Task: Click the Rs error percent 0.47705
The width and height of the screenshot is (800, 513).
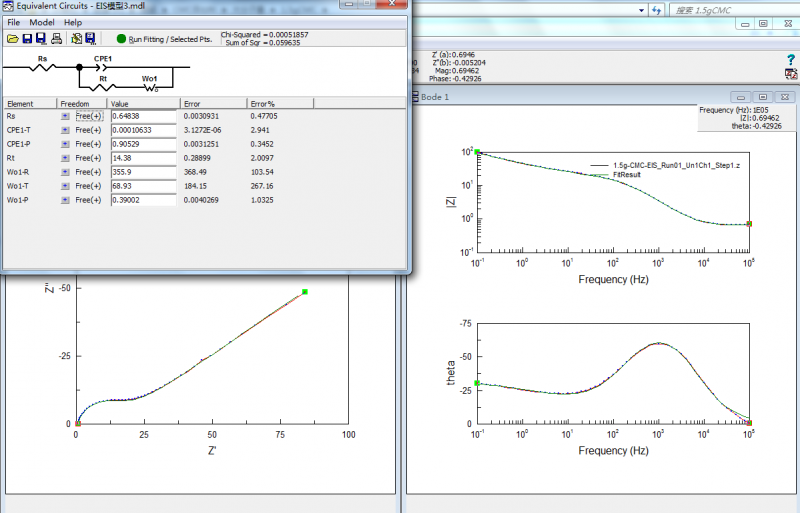Action: click(x=264, y=116)
